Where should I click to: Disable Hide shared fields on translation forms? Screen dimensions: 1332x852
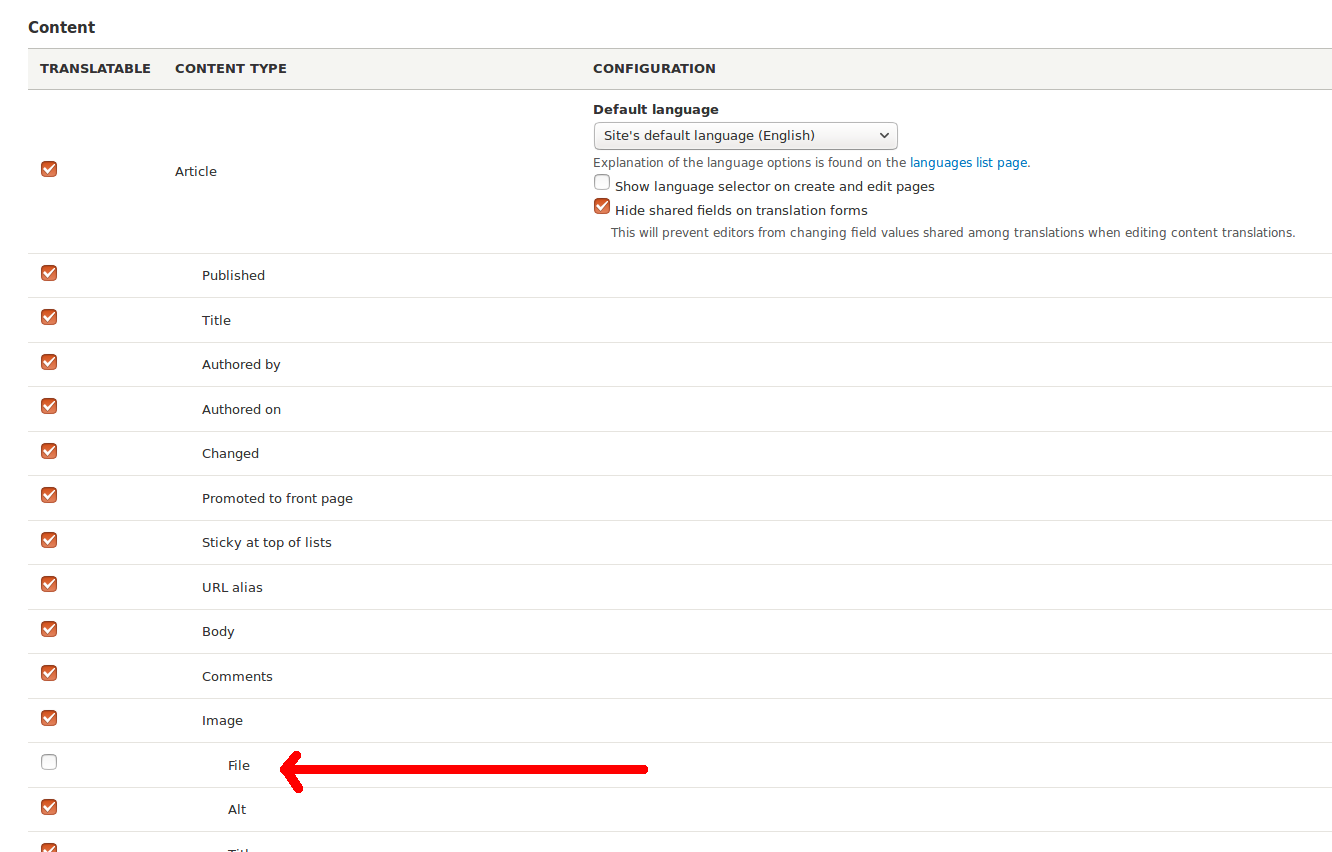pyautogui.click(x=601, y=205)
